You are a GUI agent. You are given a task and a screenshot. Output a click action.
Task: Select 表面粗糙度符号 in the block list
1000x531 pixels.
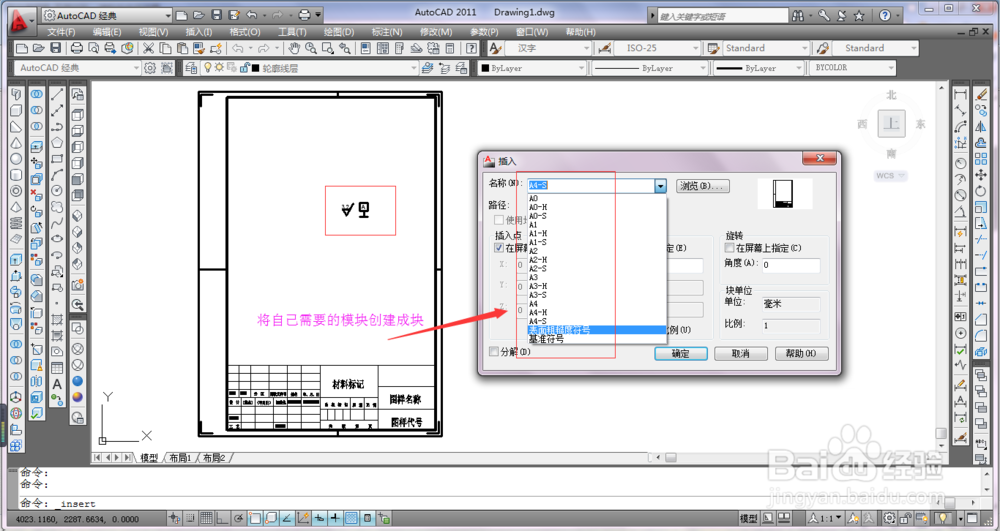click(x=596, y=330)
